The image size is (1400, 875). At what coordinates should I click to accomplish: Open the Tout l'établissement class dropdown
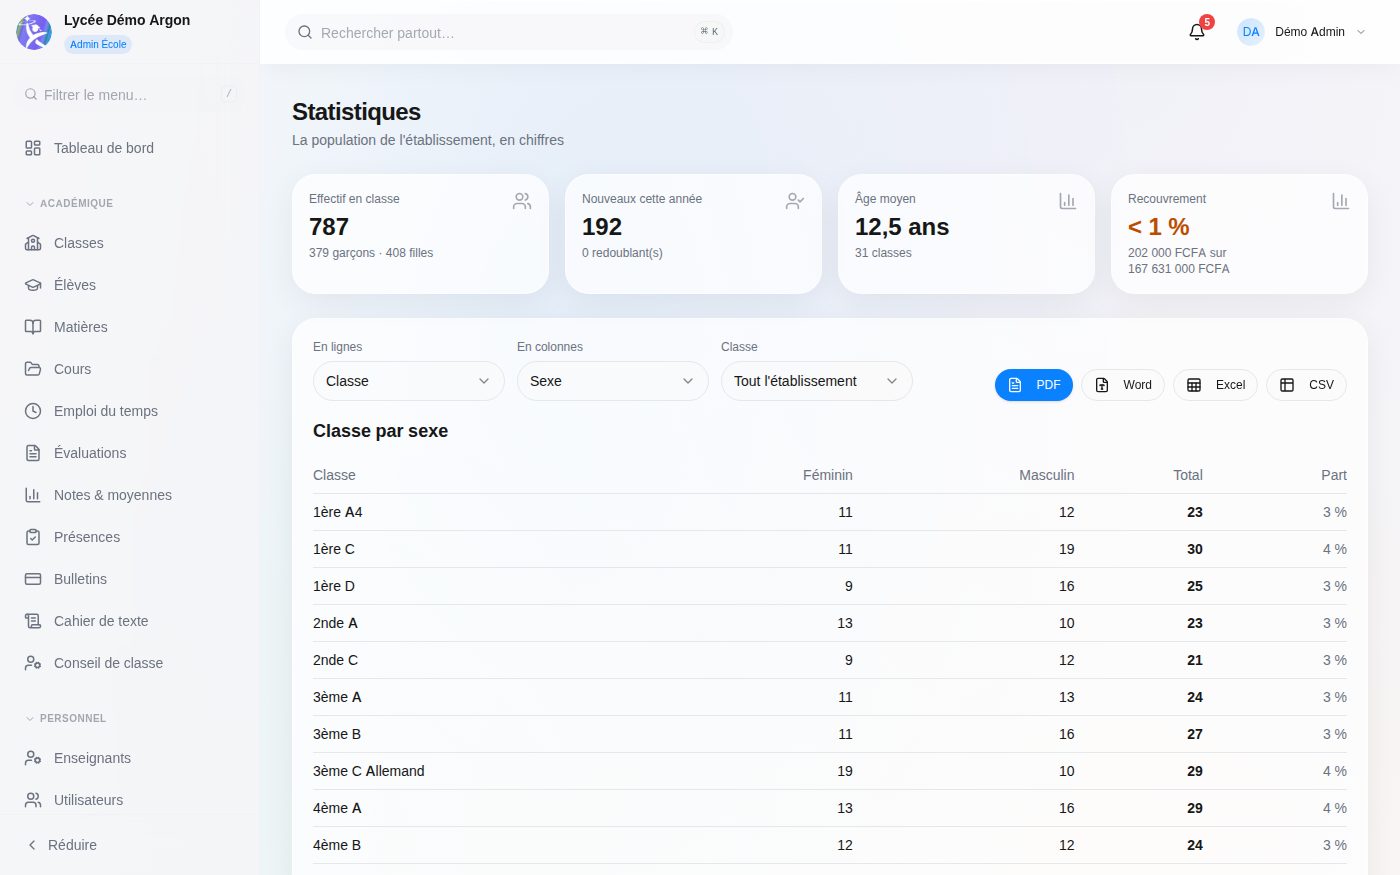pyautogui.click(x=817, y=381)
